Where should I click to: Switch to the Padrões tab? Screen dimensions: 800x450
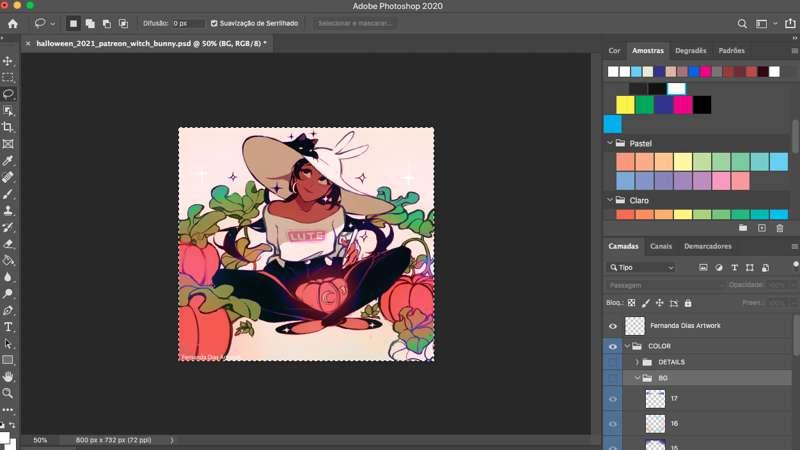click(731, 51)
